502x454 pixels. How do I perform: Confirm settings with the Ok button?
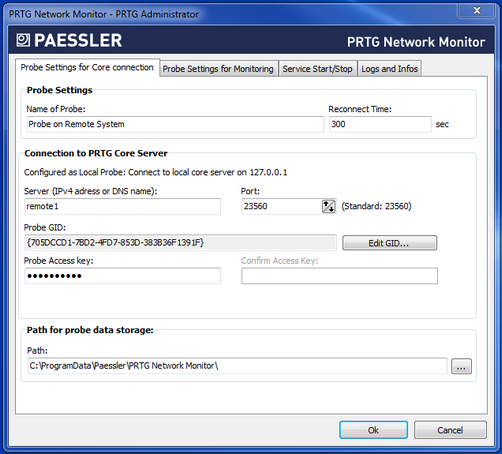click(373, 430)
